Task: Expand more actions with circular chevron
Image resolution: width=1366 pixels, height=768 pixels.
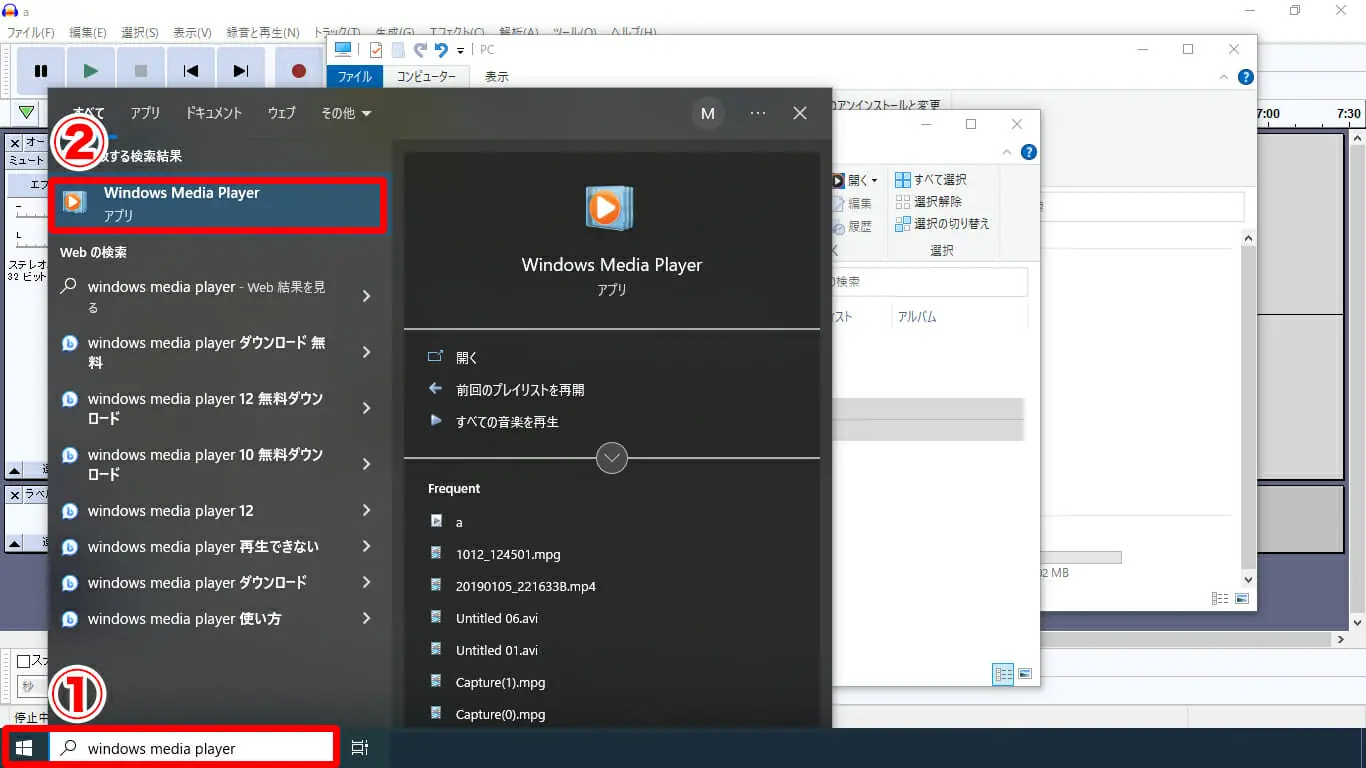Action: [x=612, y=458]
